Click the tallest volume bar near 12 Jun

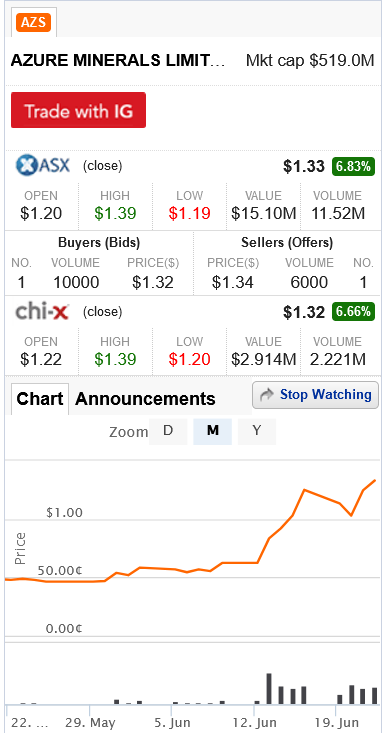tap(269, 689)
